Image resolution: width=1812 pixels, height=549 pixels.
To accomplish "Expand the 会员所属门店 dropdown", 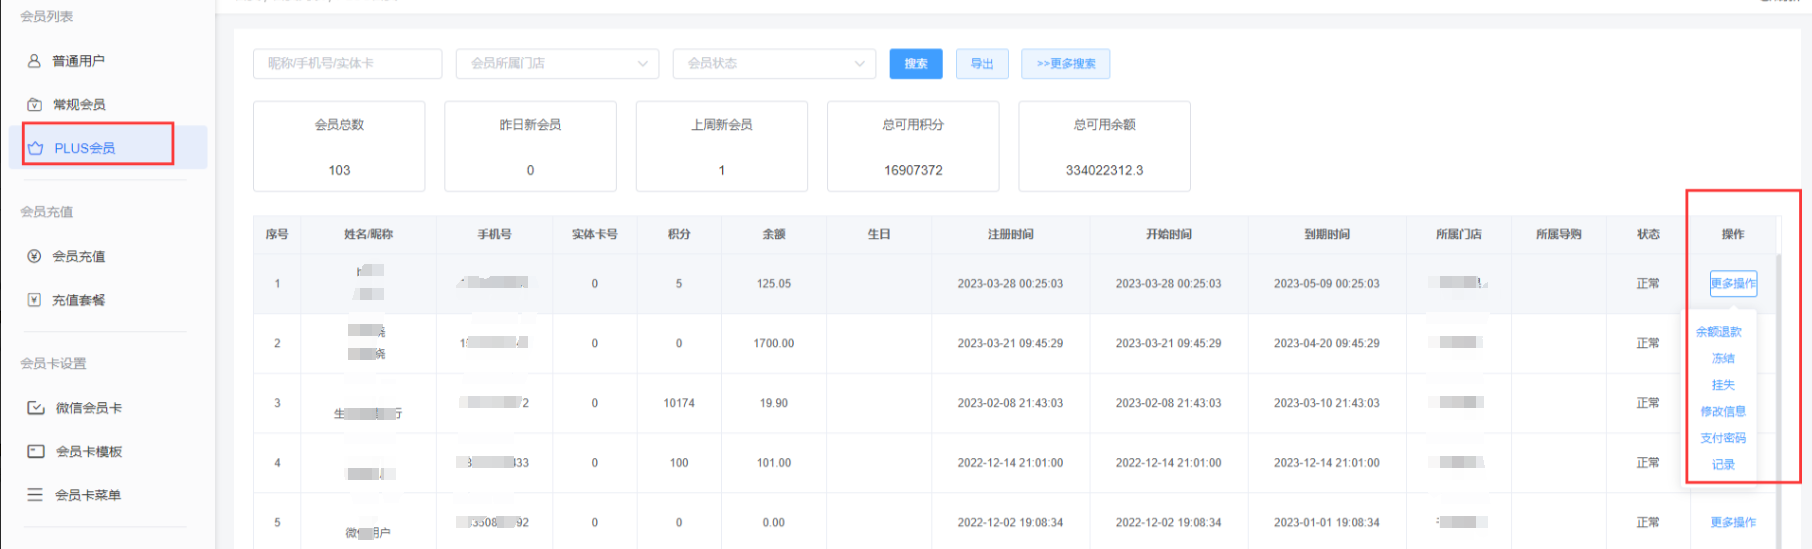I will pyautogui.click(x=557, y=64).
